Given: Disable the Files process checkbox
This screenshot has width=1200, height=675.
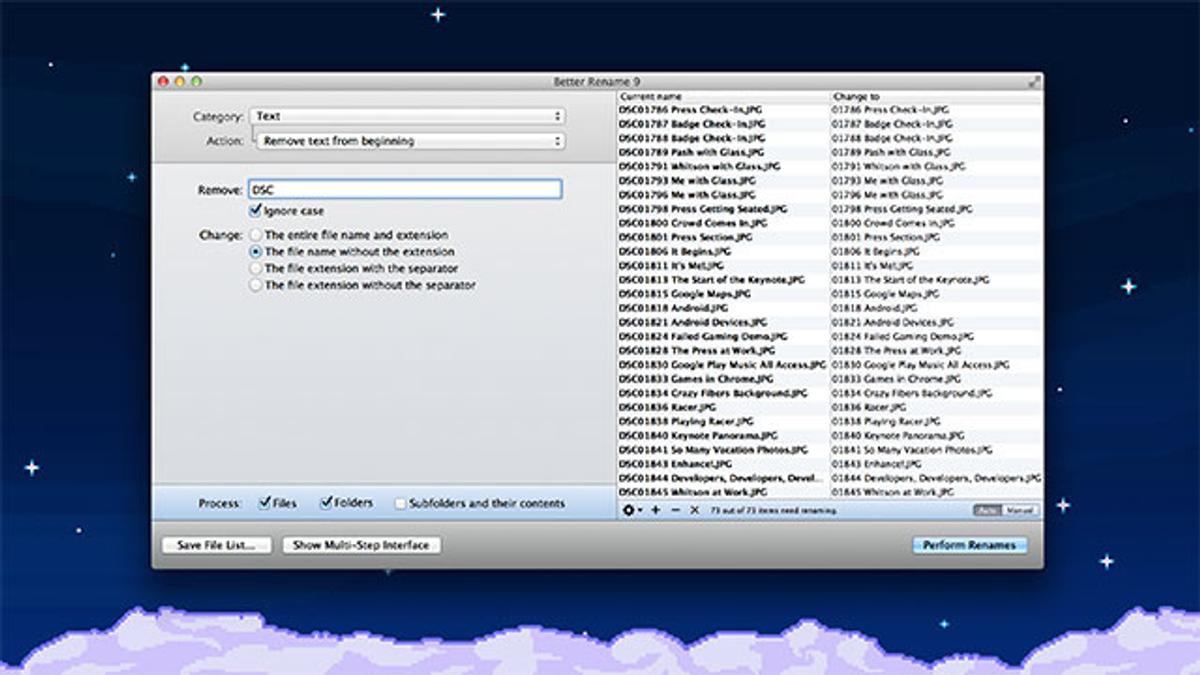Looking at the screenshot, I should [265, 503].
